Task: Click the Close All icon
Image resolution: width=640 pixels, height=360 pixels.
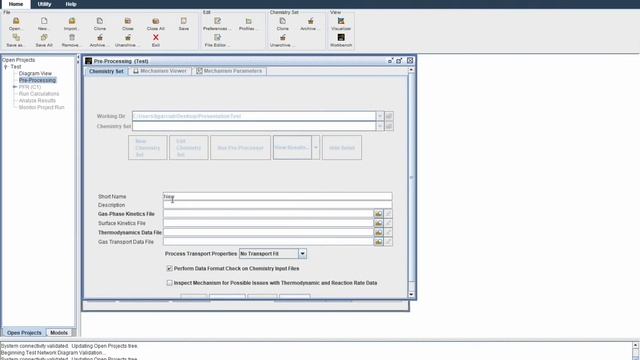Action: (x=156, y=21)
